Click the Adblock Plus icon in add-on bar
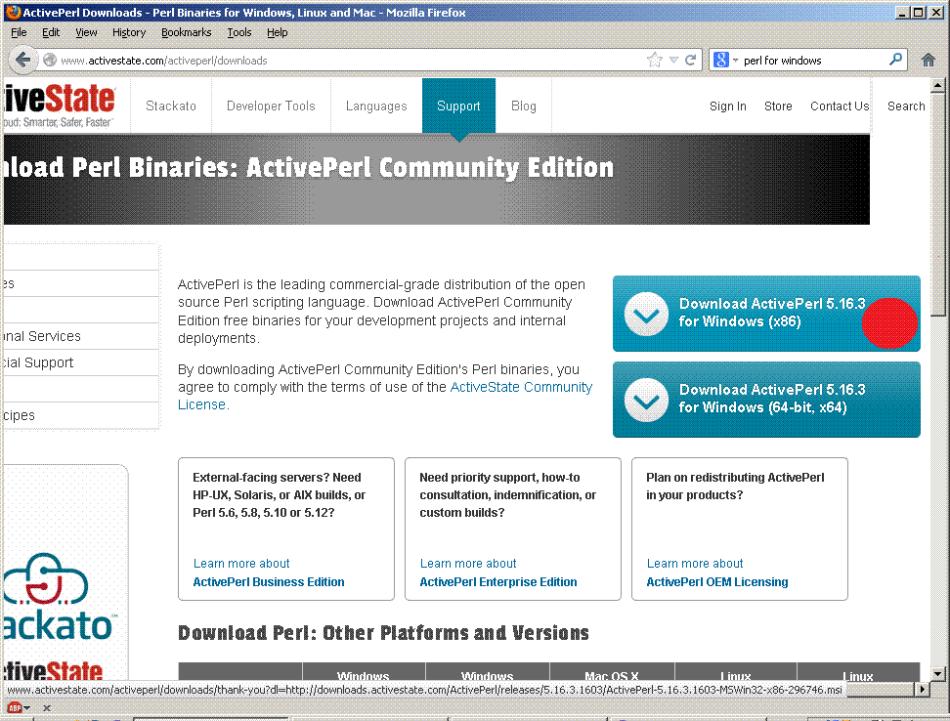950x721 pixels. (x=15, y=707)
